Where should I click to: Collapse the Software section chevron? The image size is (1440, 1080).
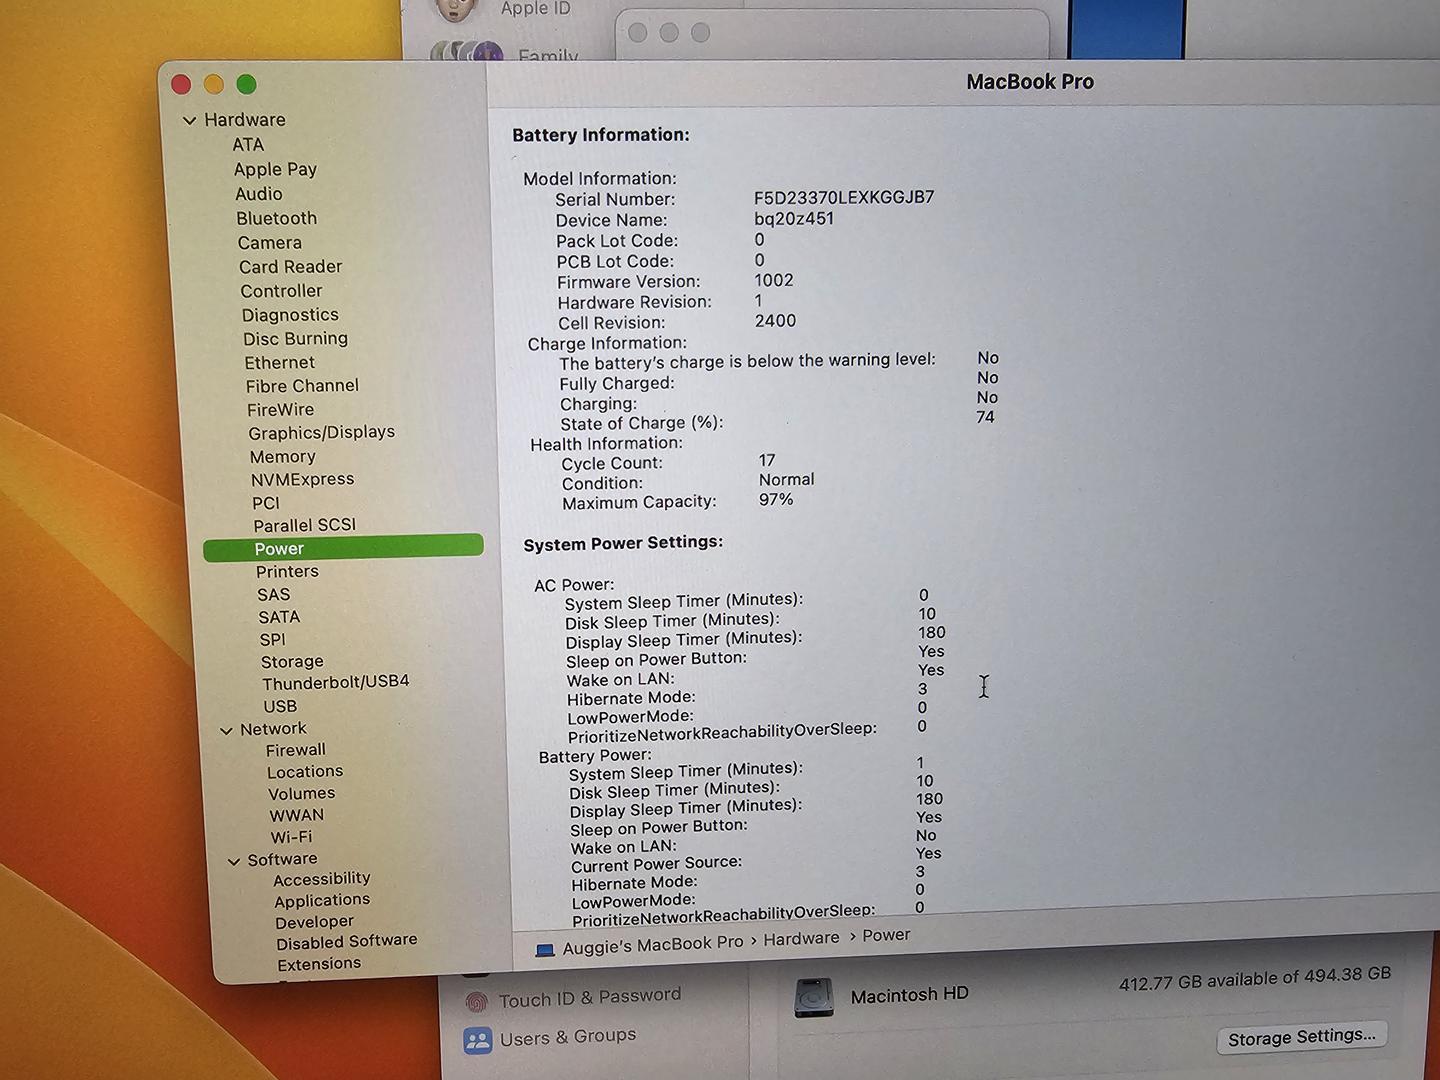[234, 861]
